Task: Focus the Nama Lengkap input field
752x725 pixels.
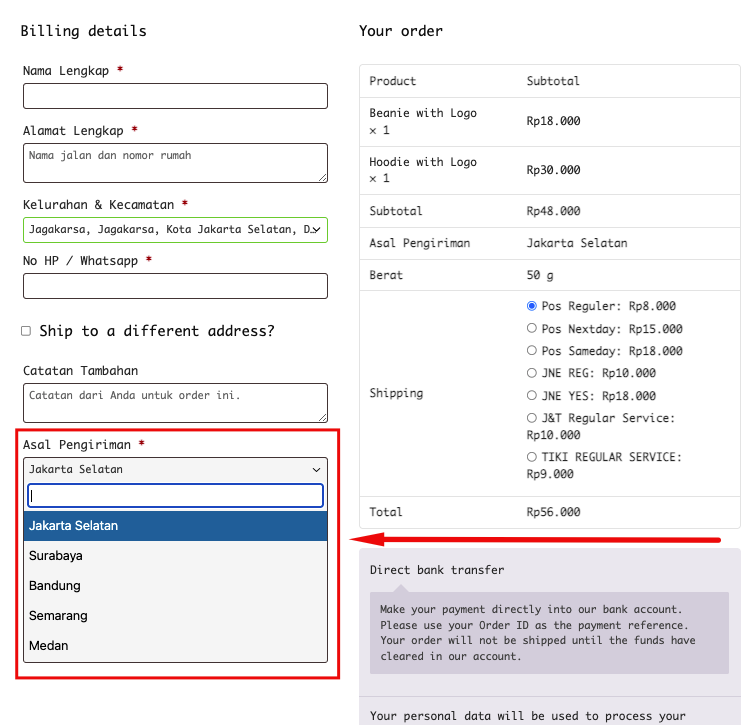Action: (x=175, y=96)
